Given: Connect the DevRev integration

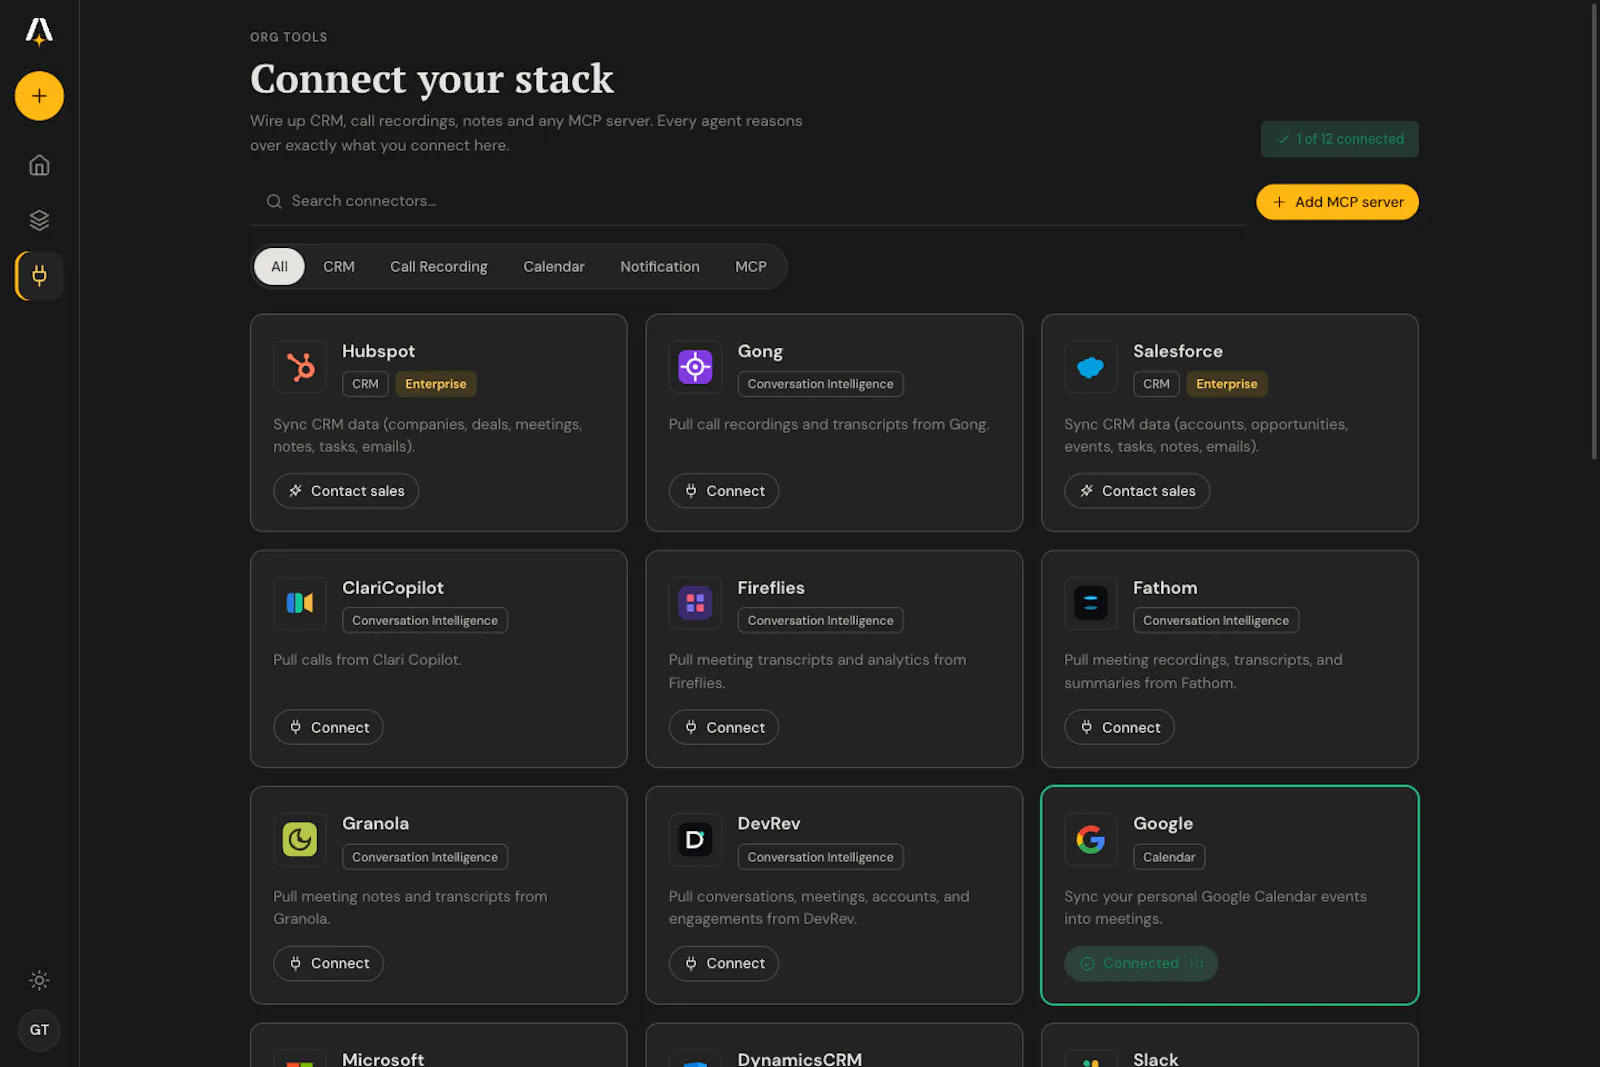Looking at the screenshot, I should (724, 964).
